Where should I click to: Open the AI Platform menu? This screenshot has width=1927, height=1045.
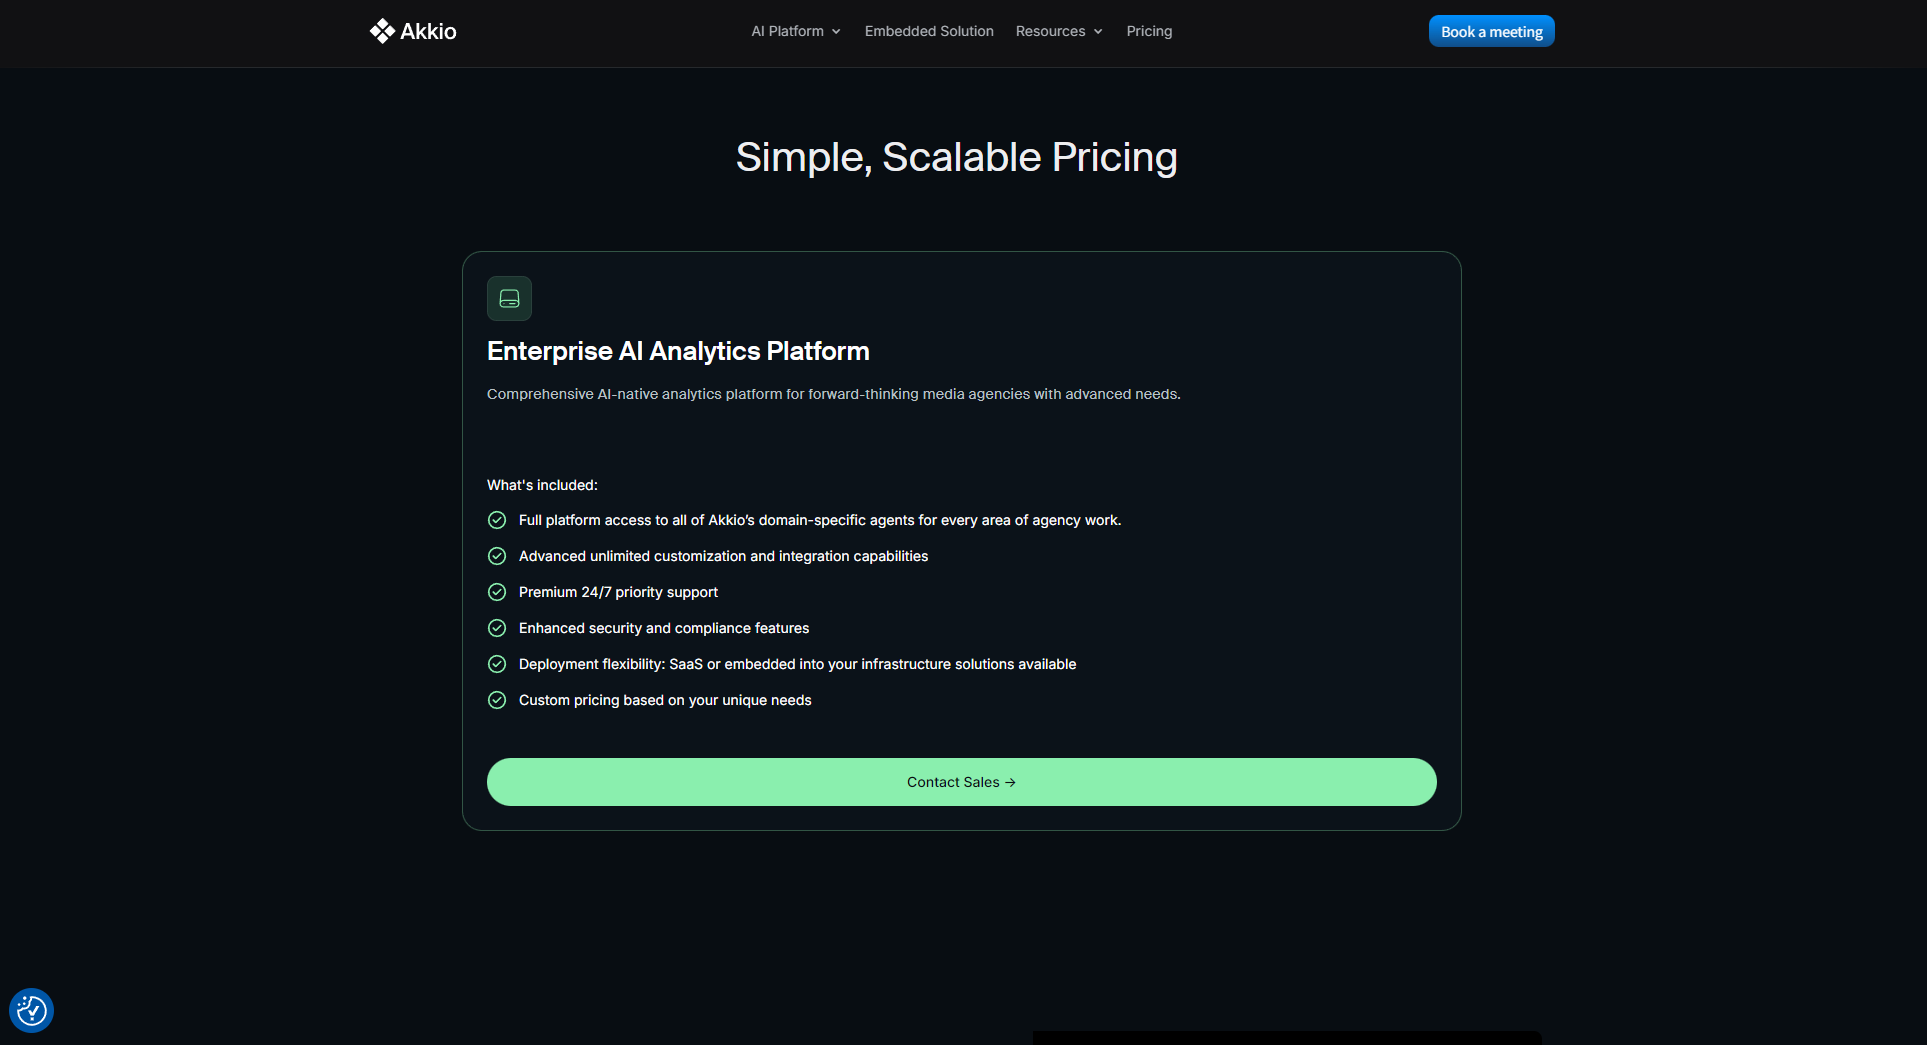coord(788,31)
